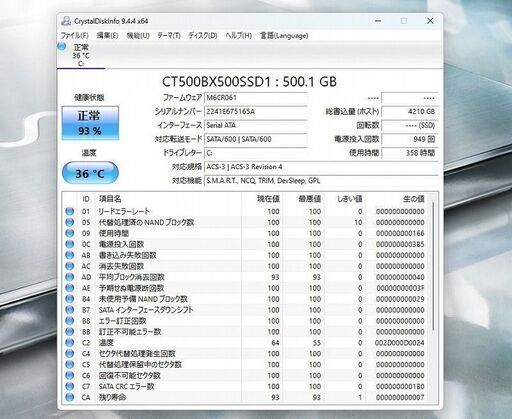Image resolution: width=512 pixels, height=419 pixels.
Task: Open the ディスク(D) menu
Action: tap(203, 36)
